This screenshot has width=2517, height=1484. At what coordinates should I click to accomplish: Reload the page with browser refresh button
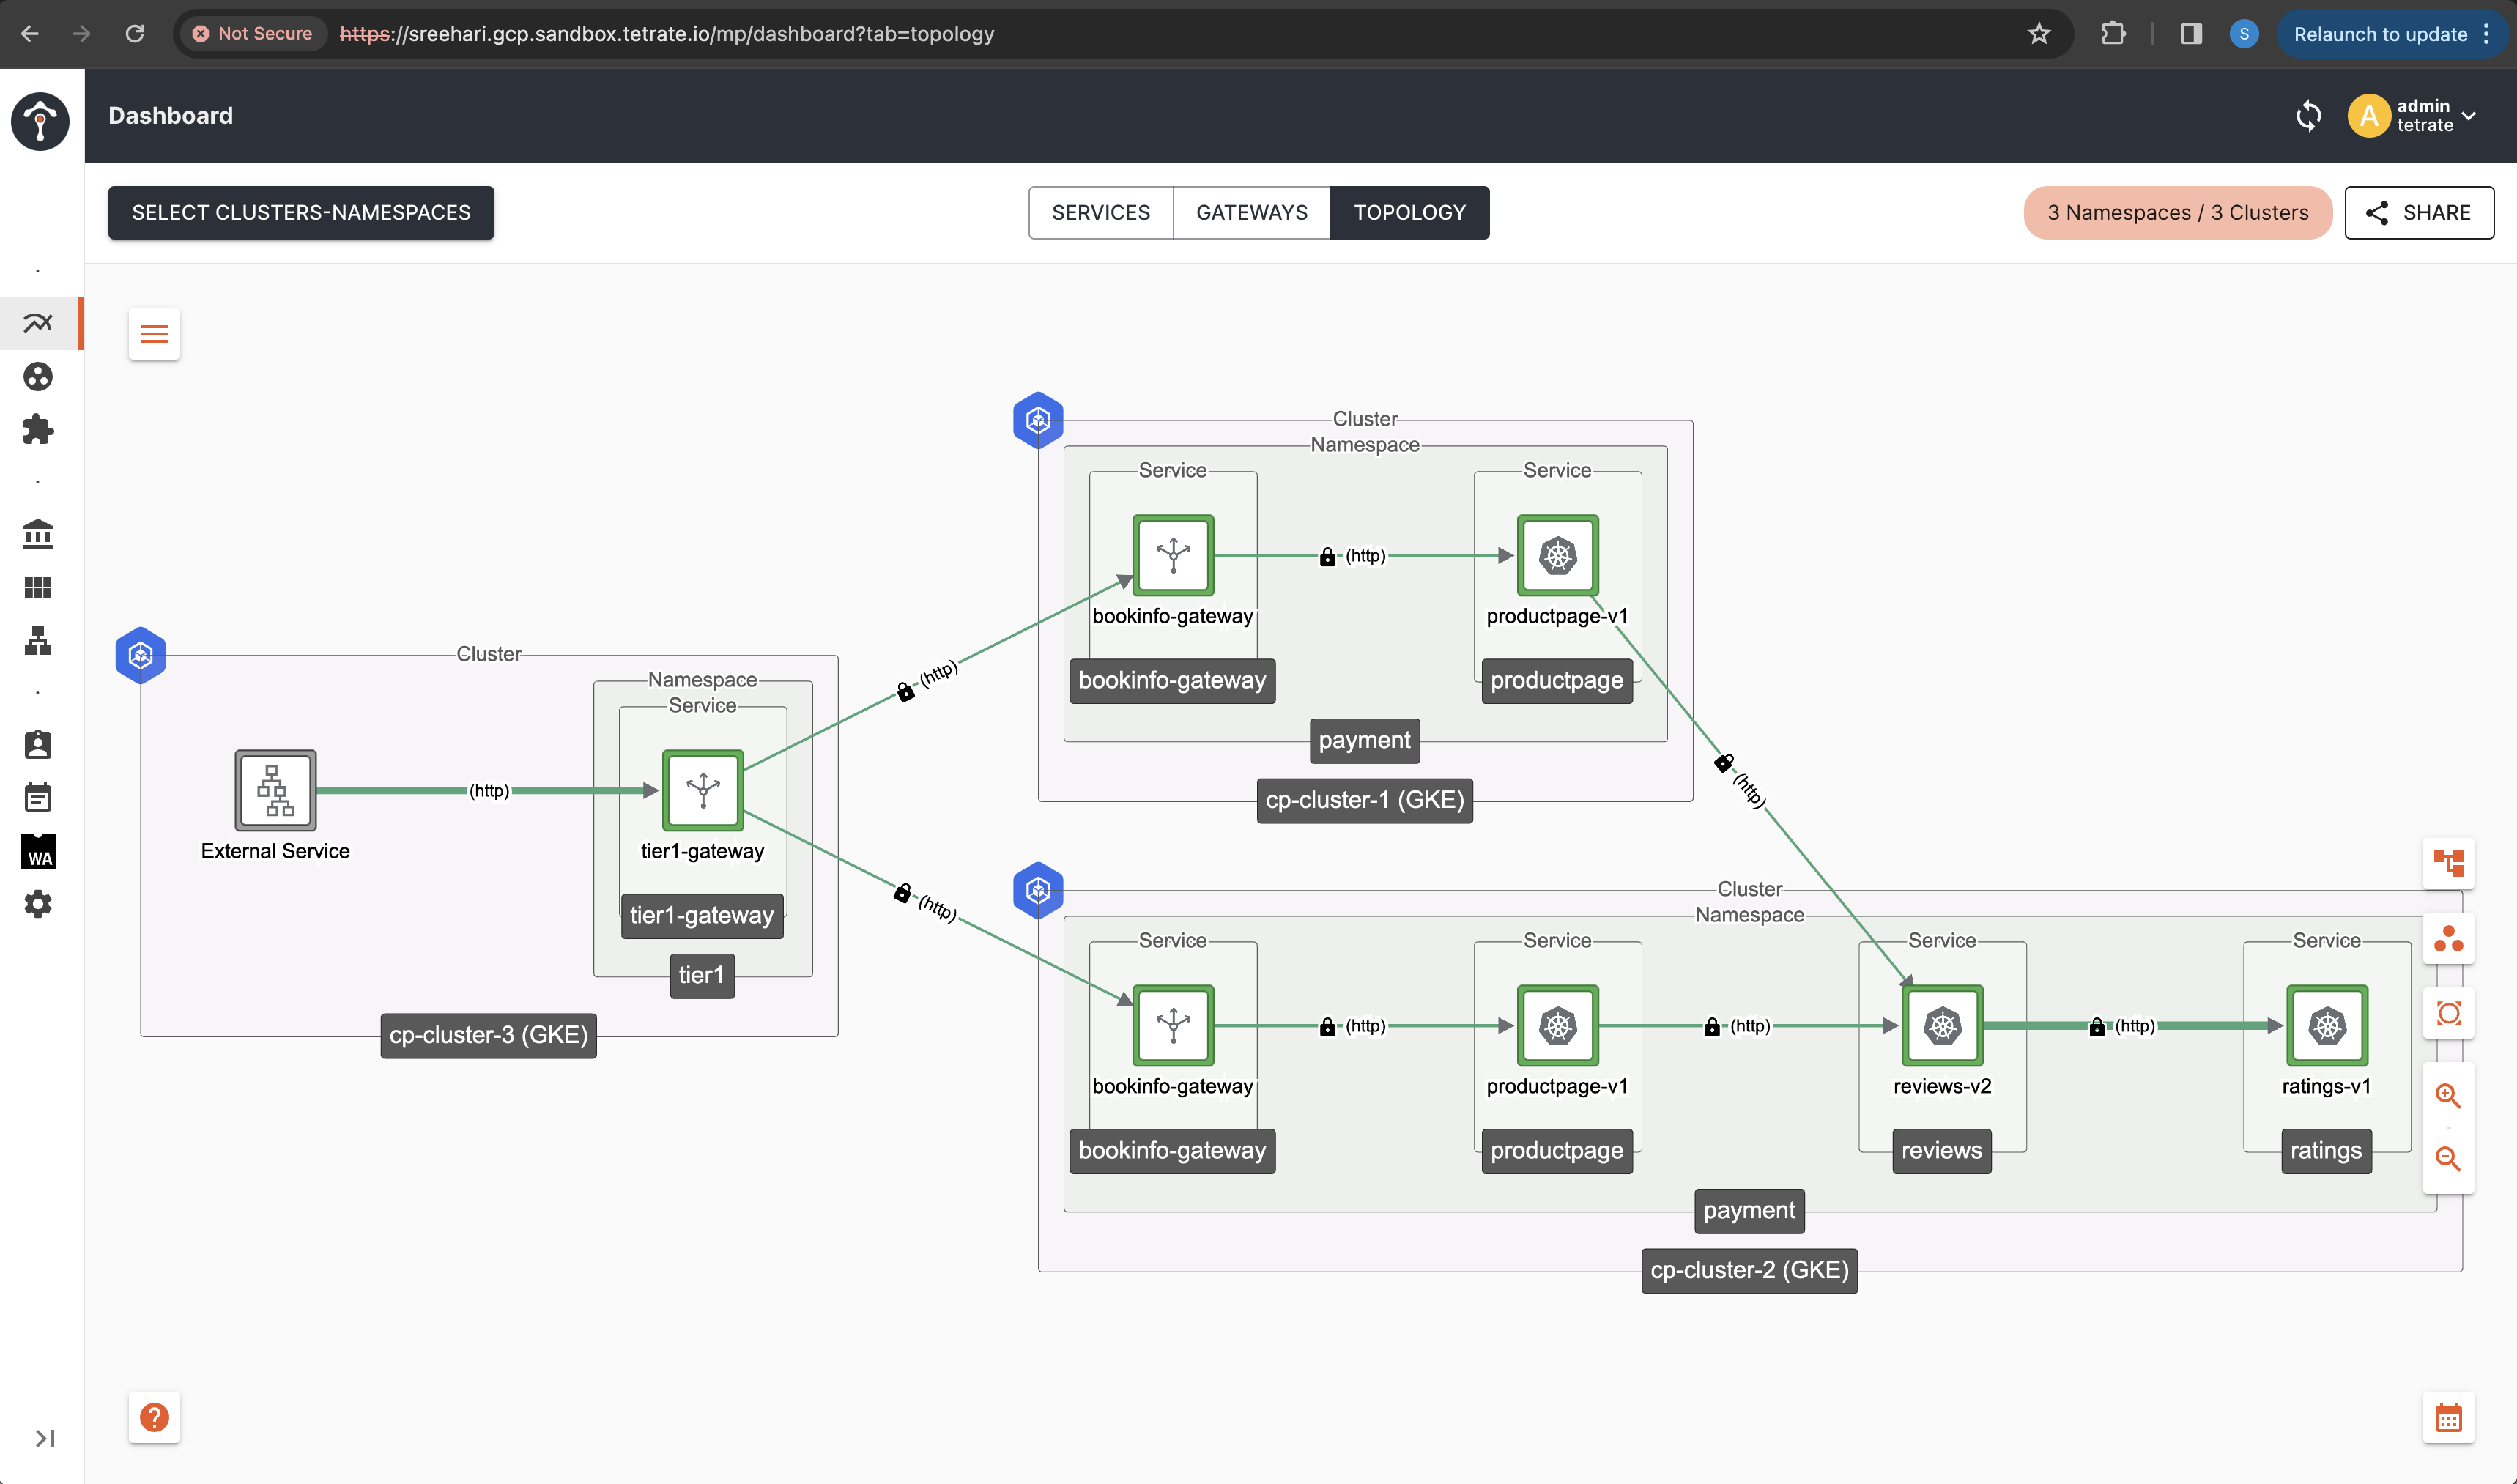135,34
